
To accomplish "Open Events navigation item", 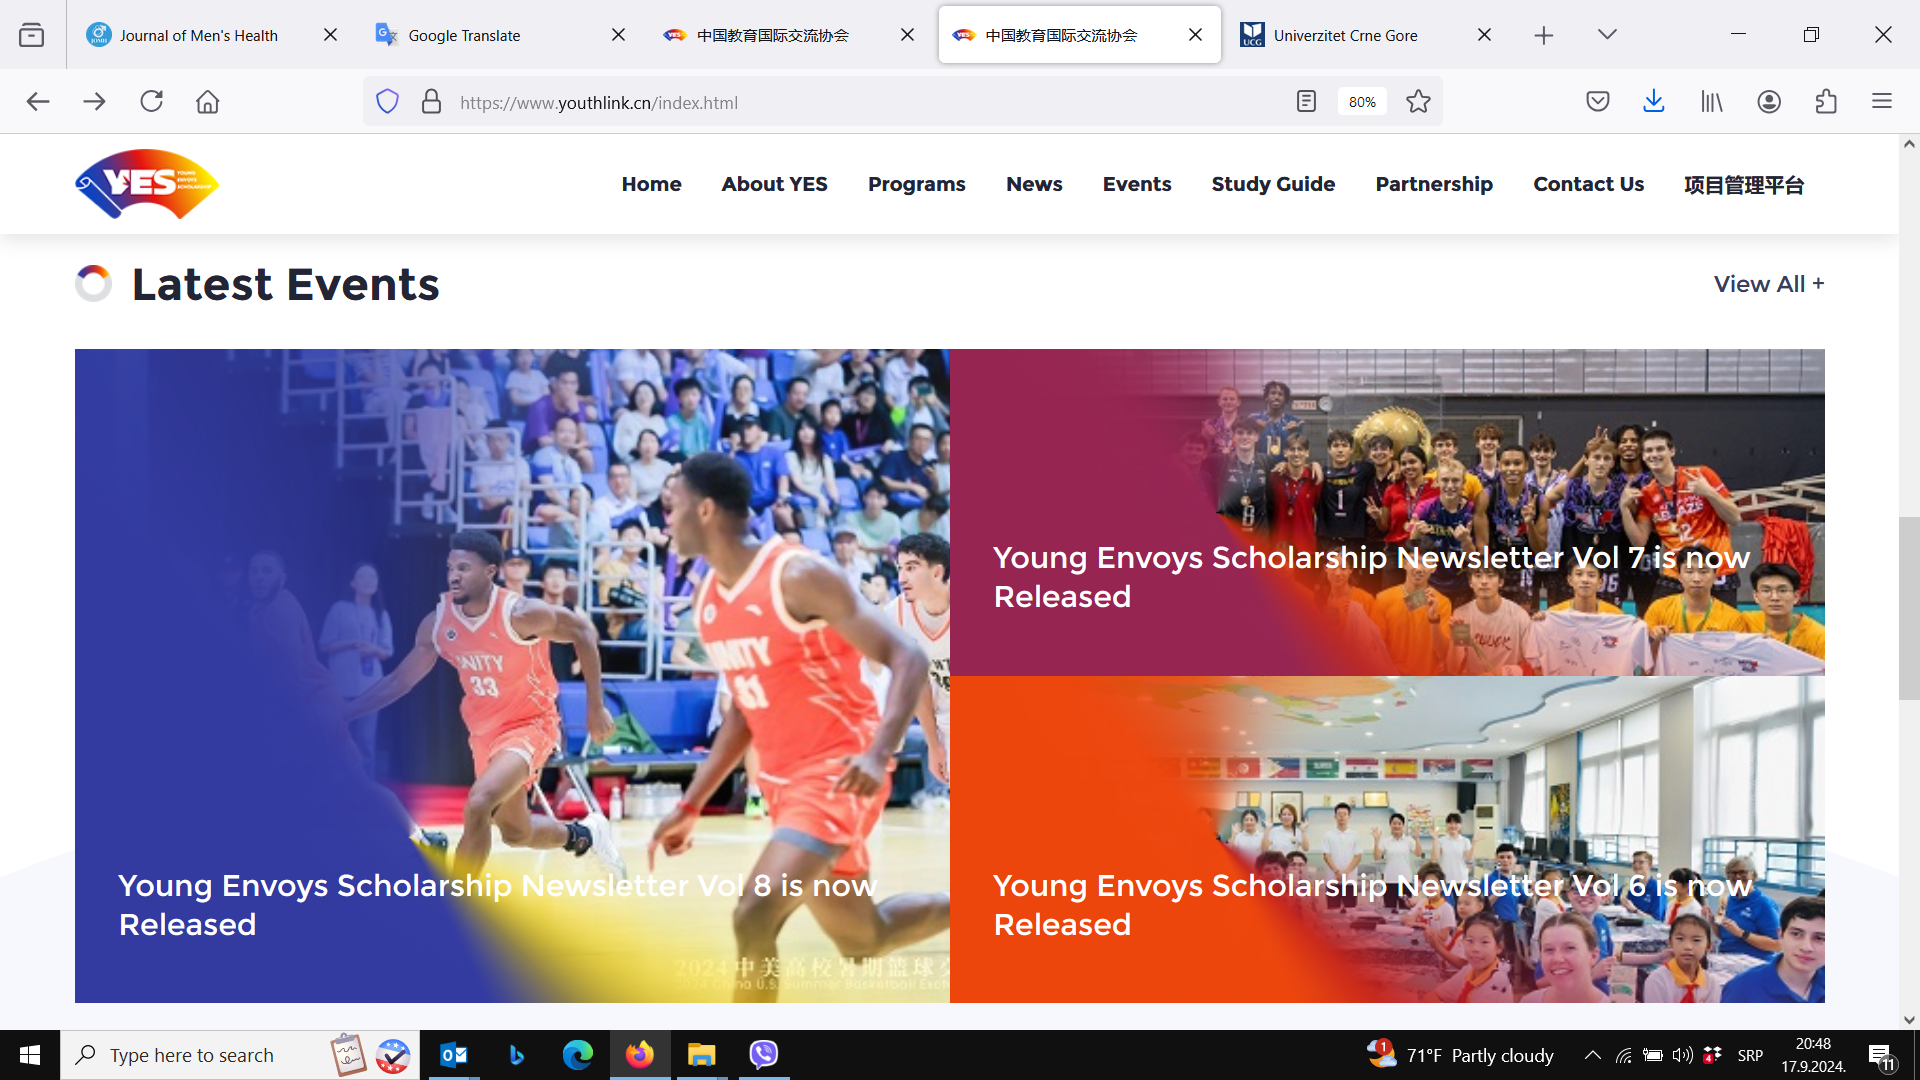I will tap(1136, 184).
